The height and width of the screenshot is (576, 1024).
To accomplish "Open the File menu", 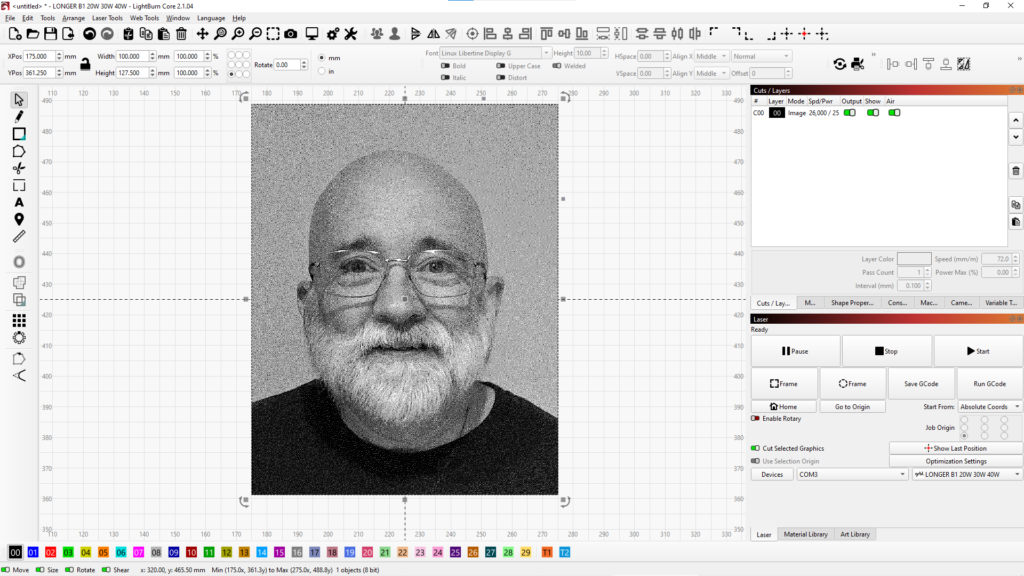I will point(10,18).
